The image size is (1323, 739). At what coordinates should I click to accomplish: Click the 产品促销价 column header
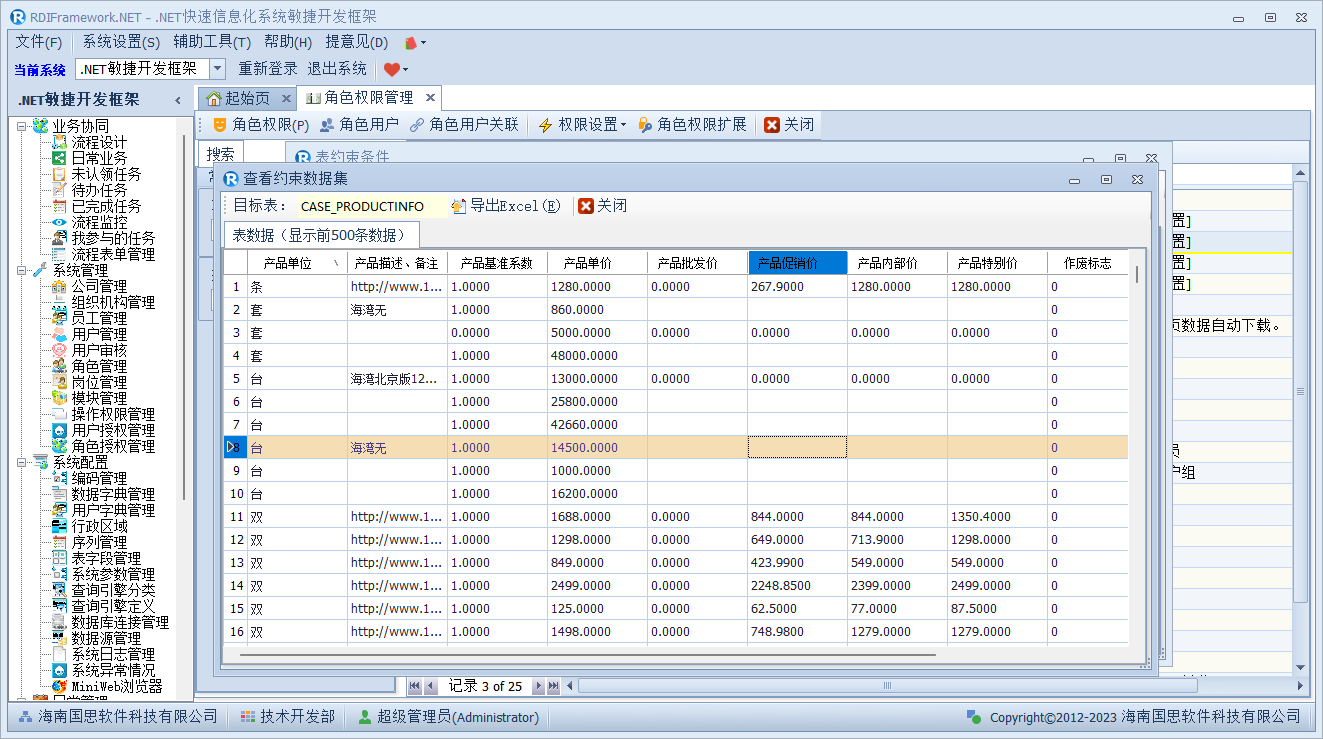tap(797, 263)
